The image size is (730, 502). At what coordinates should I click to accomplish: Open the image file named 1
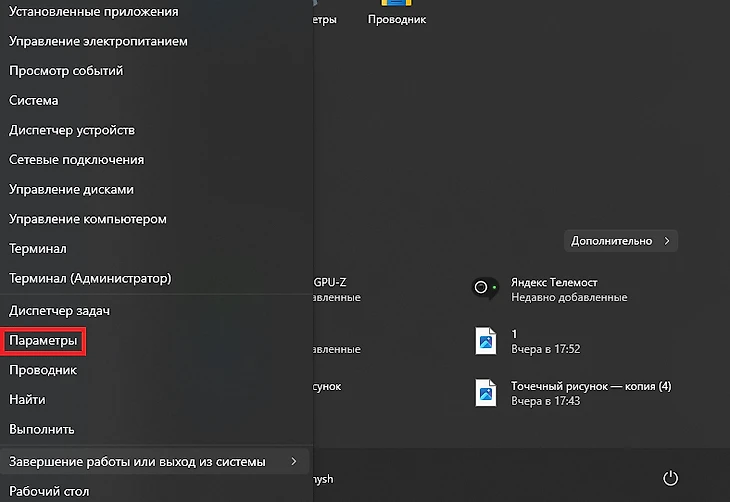pyautogui.click(x=486, y=341)
